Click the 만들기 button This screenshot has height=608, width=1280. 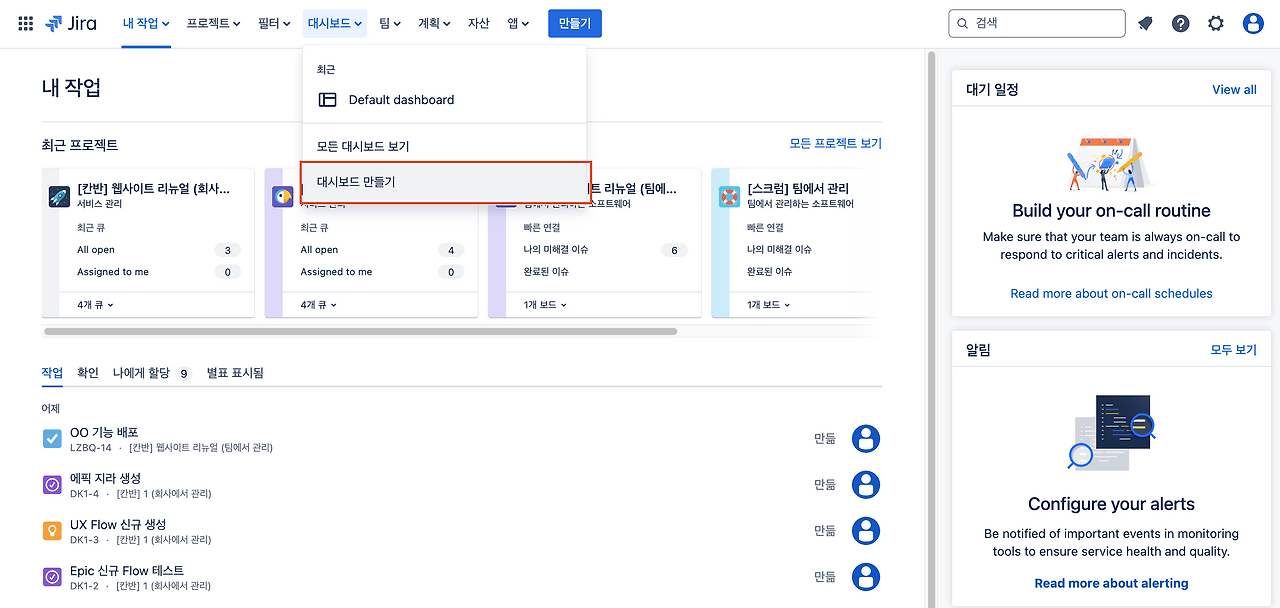point(575,22)
